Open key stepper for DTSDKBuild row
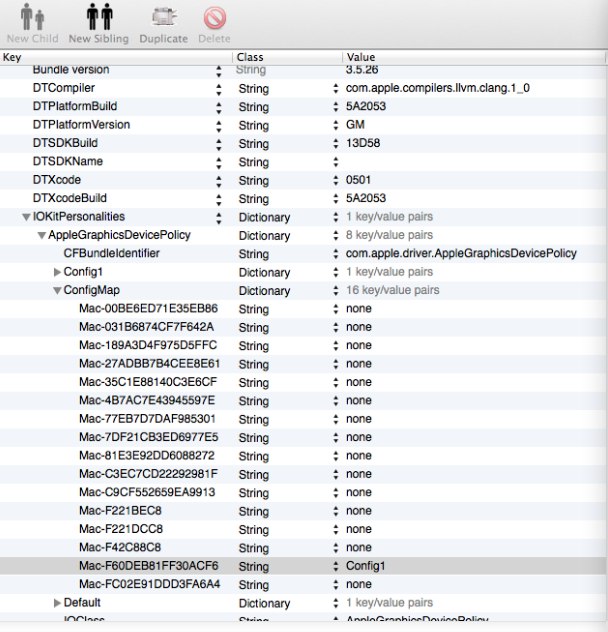The width and height of the screenshot is (608, 632). [219, 144]
